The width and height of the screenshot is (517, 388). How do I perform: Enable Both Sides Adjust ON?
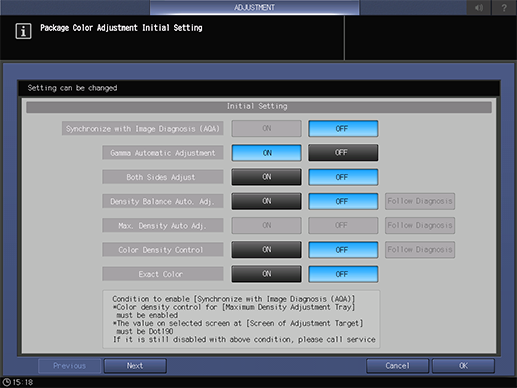coord(266,177)
